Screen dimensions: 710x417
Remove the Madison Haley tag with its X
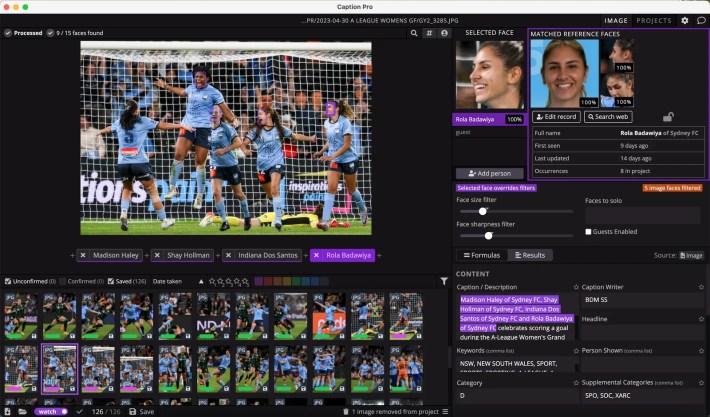click(x=83, y=255)
